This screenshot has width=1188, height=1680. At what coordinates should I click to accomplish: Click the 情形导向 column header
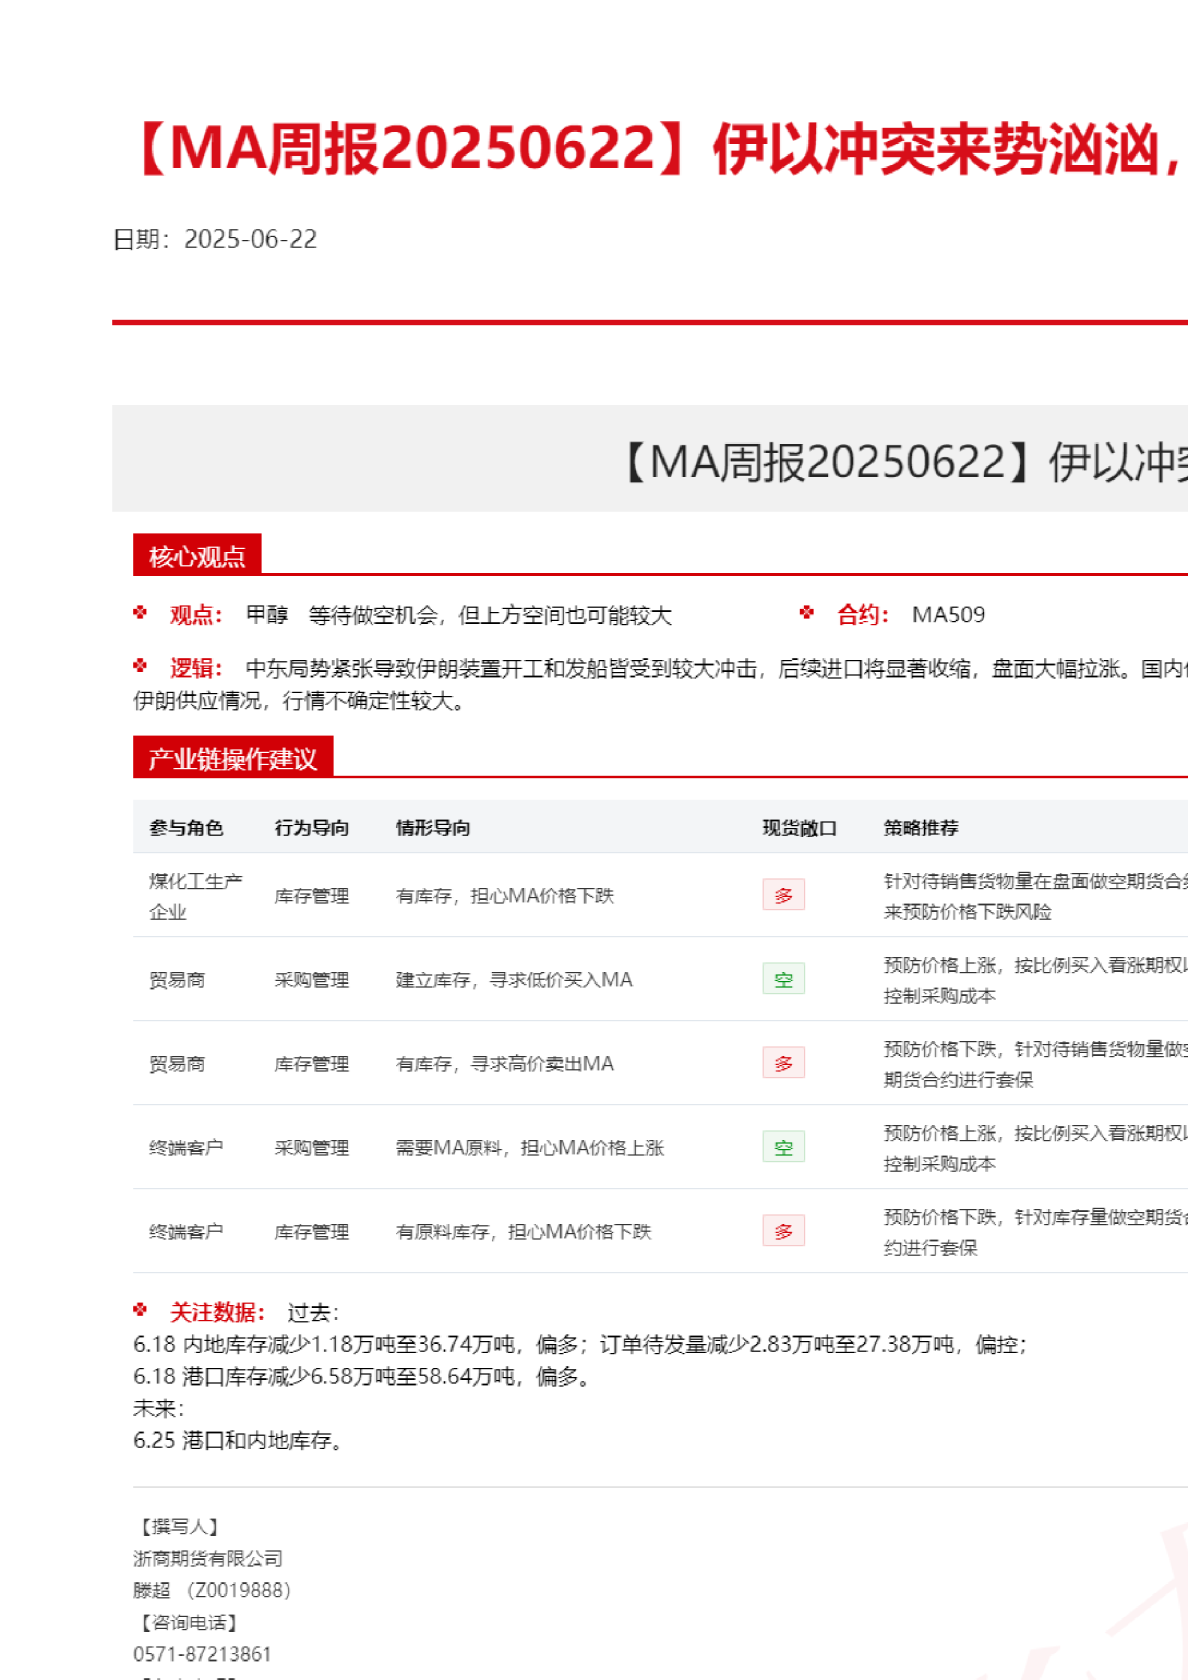point(433,828)
